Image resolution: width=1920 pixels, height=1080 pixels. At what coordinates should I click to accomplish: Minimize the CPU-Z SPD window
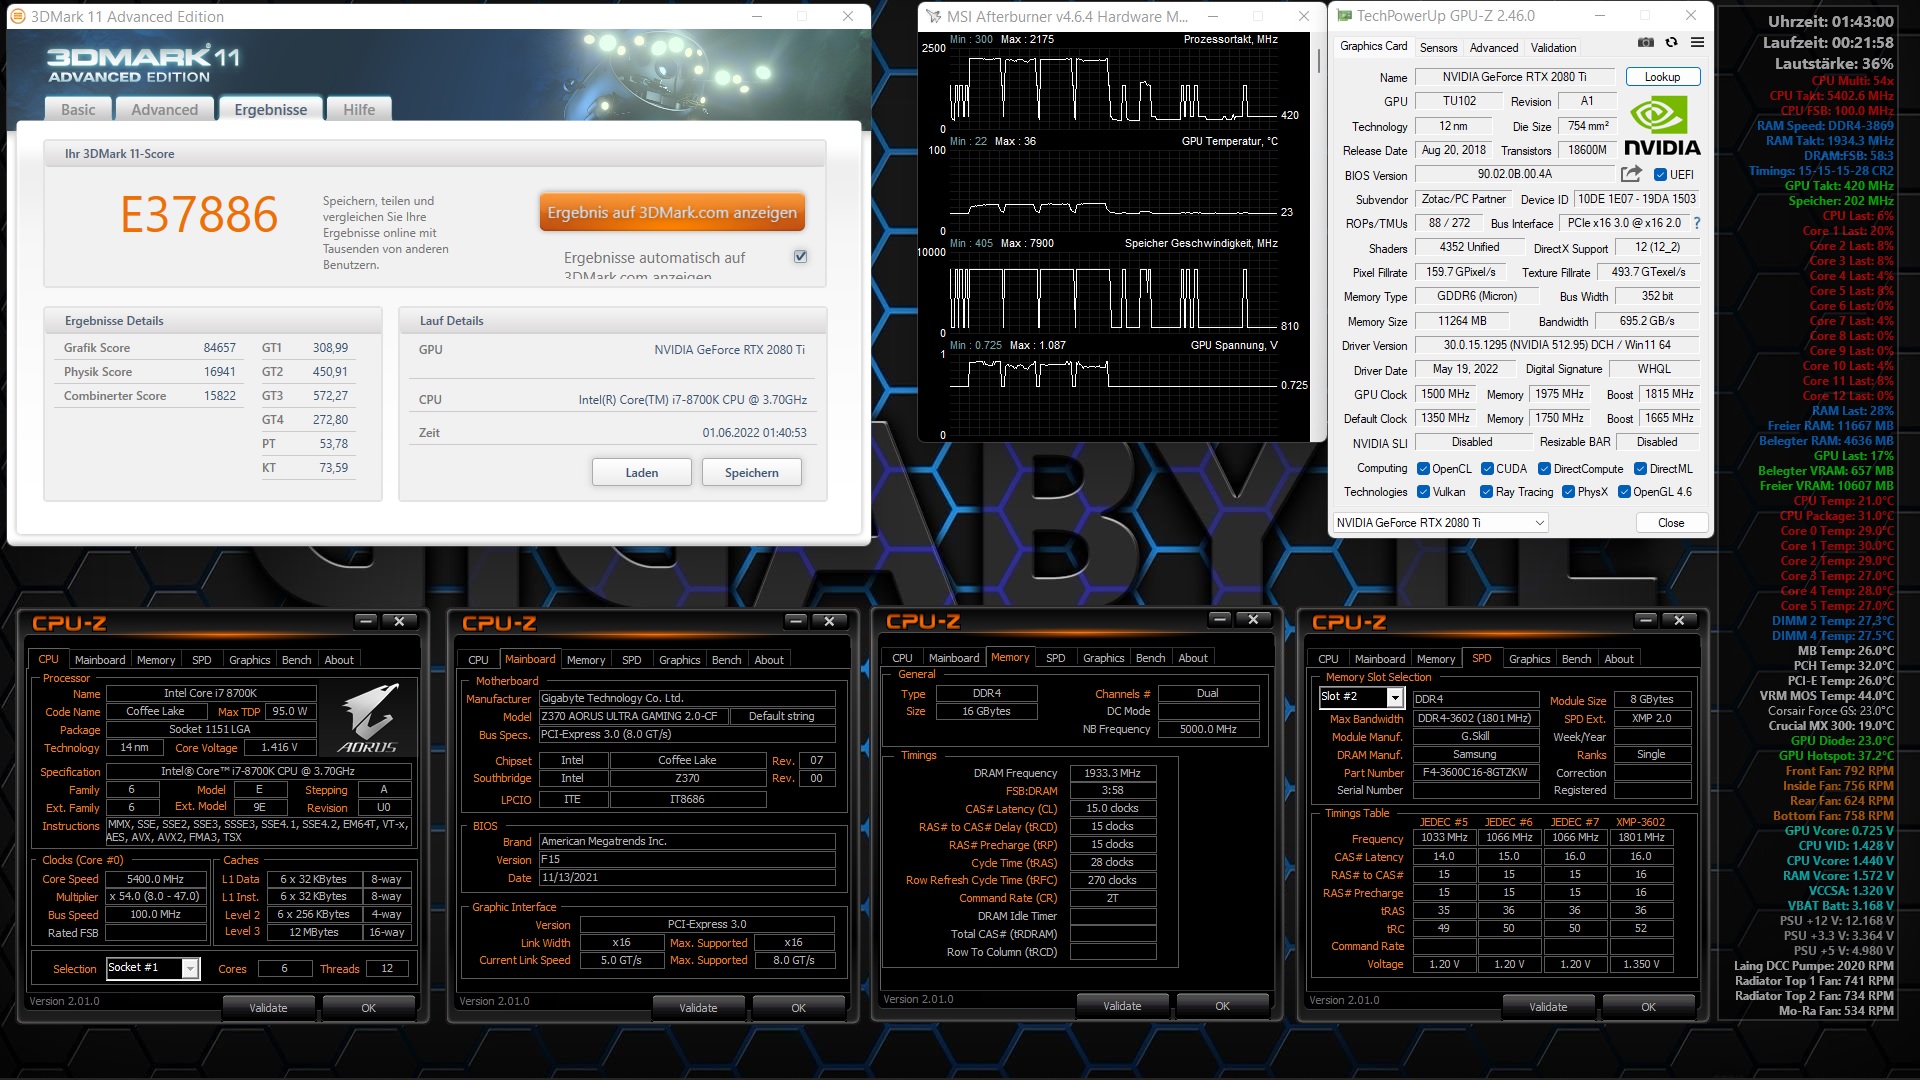click(x=1646, y=621)
